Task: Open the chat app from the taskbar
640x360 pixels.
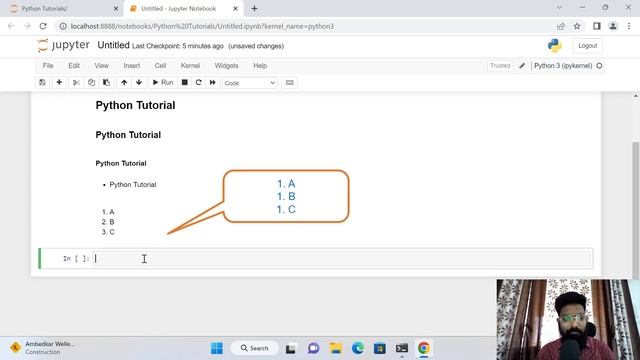Action: coord(313,348)
